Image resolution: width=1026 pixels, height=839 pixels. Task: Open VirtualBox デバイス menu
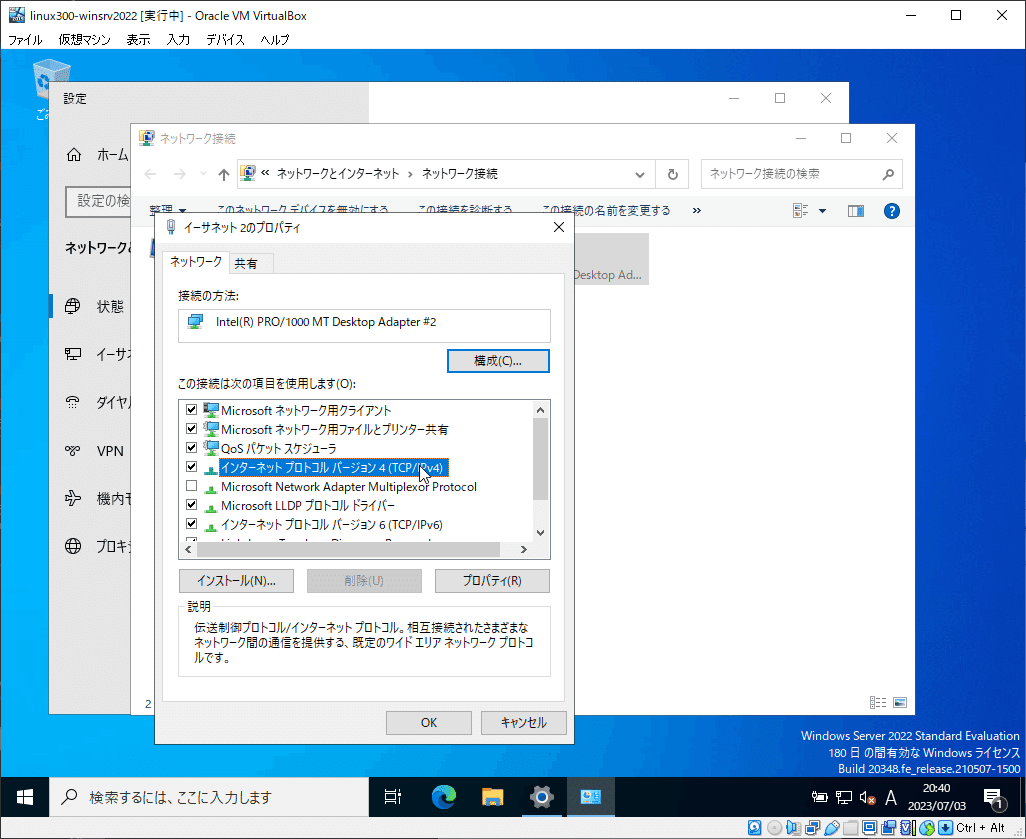pyautogui.click(x=225, y=40)
